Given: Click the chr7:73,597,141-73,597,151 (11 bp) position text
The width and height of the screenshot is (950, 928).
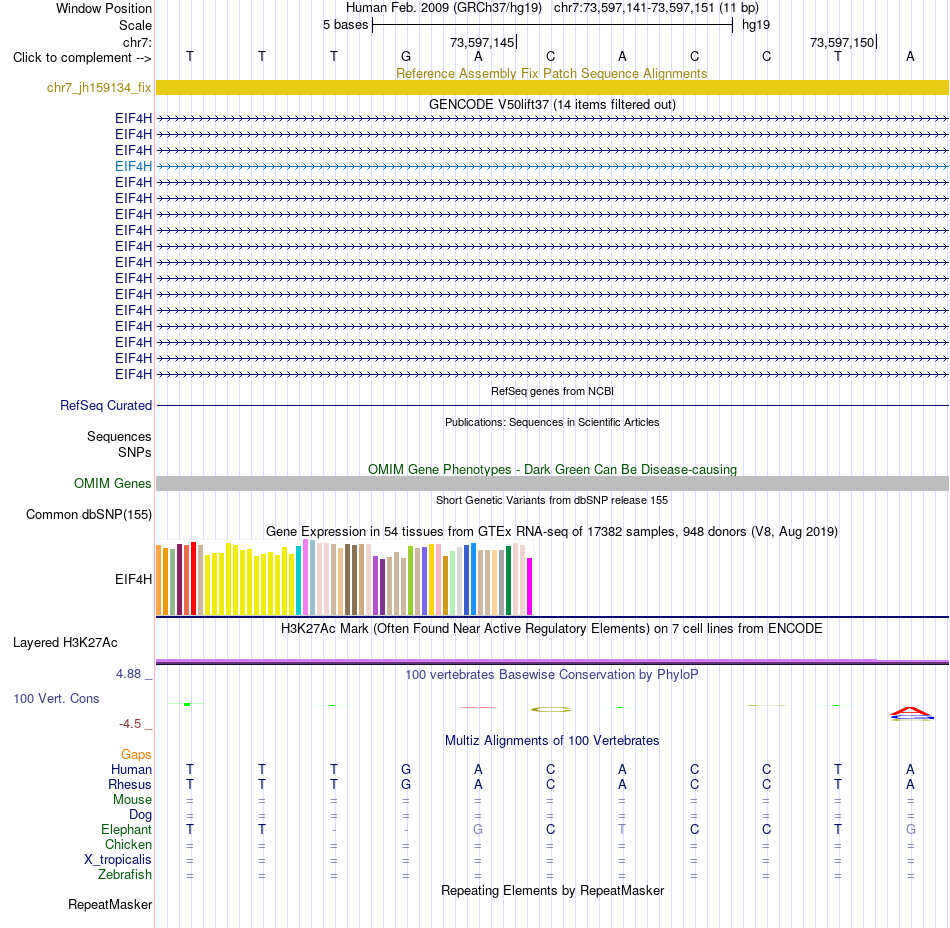Looking at the screenshot, I should pos(656,8).
